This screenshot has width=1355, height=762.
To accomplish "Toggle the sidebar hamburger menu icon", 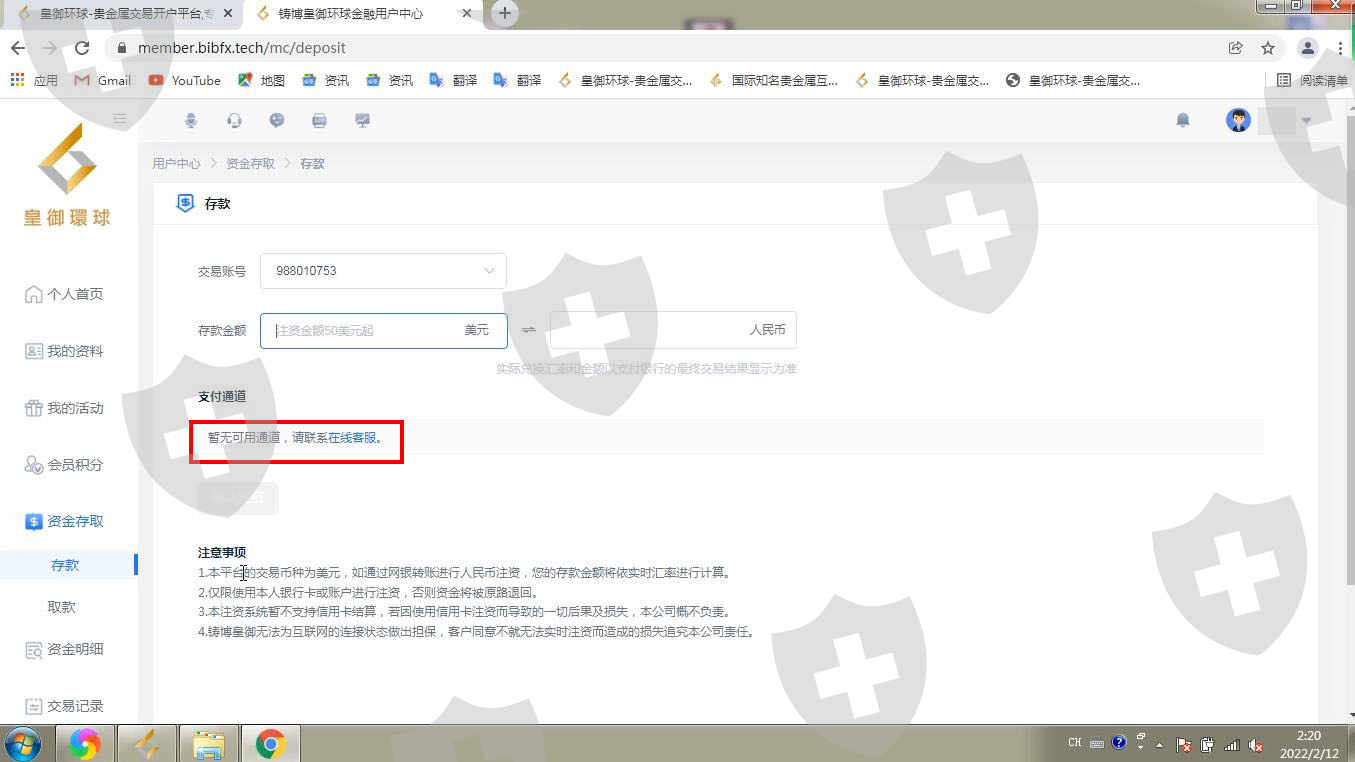I will pyautogui.click(x=120, y=120).
